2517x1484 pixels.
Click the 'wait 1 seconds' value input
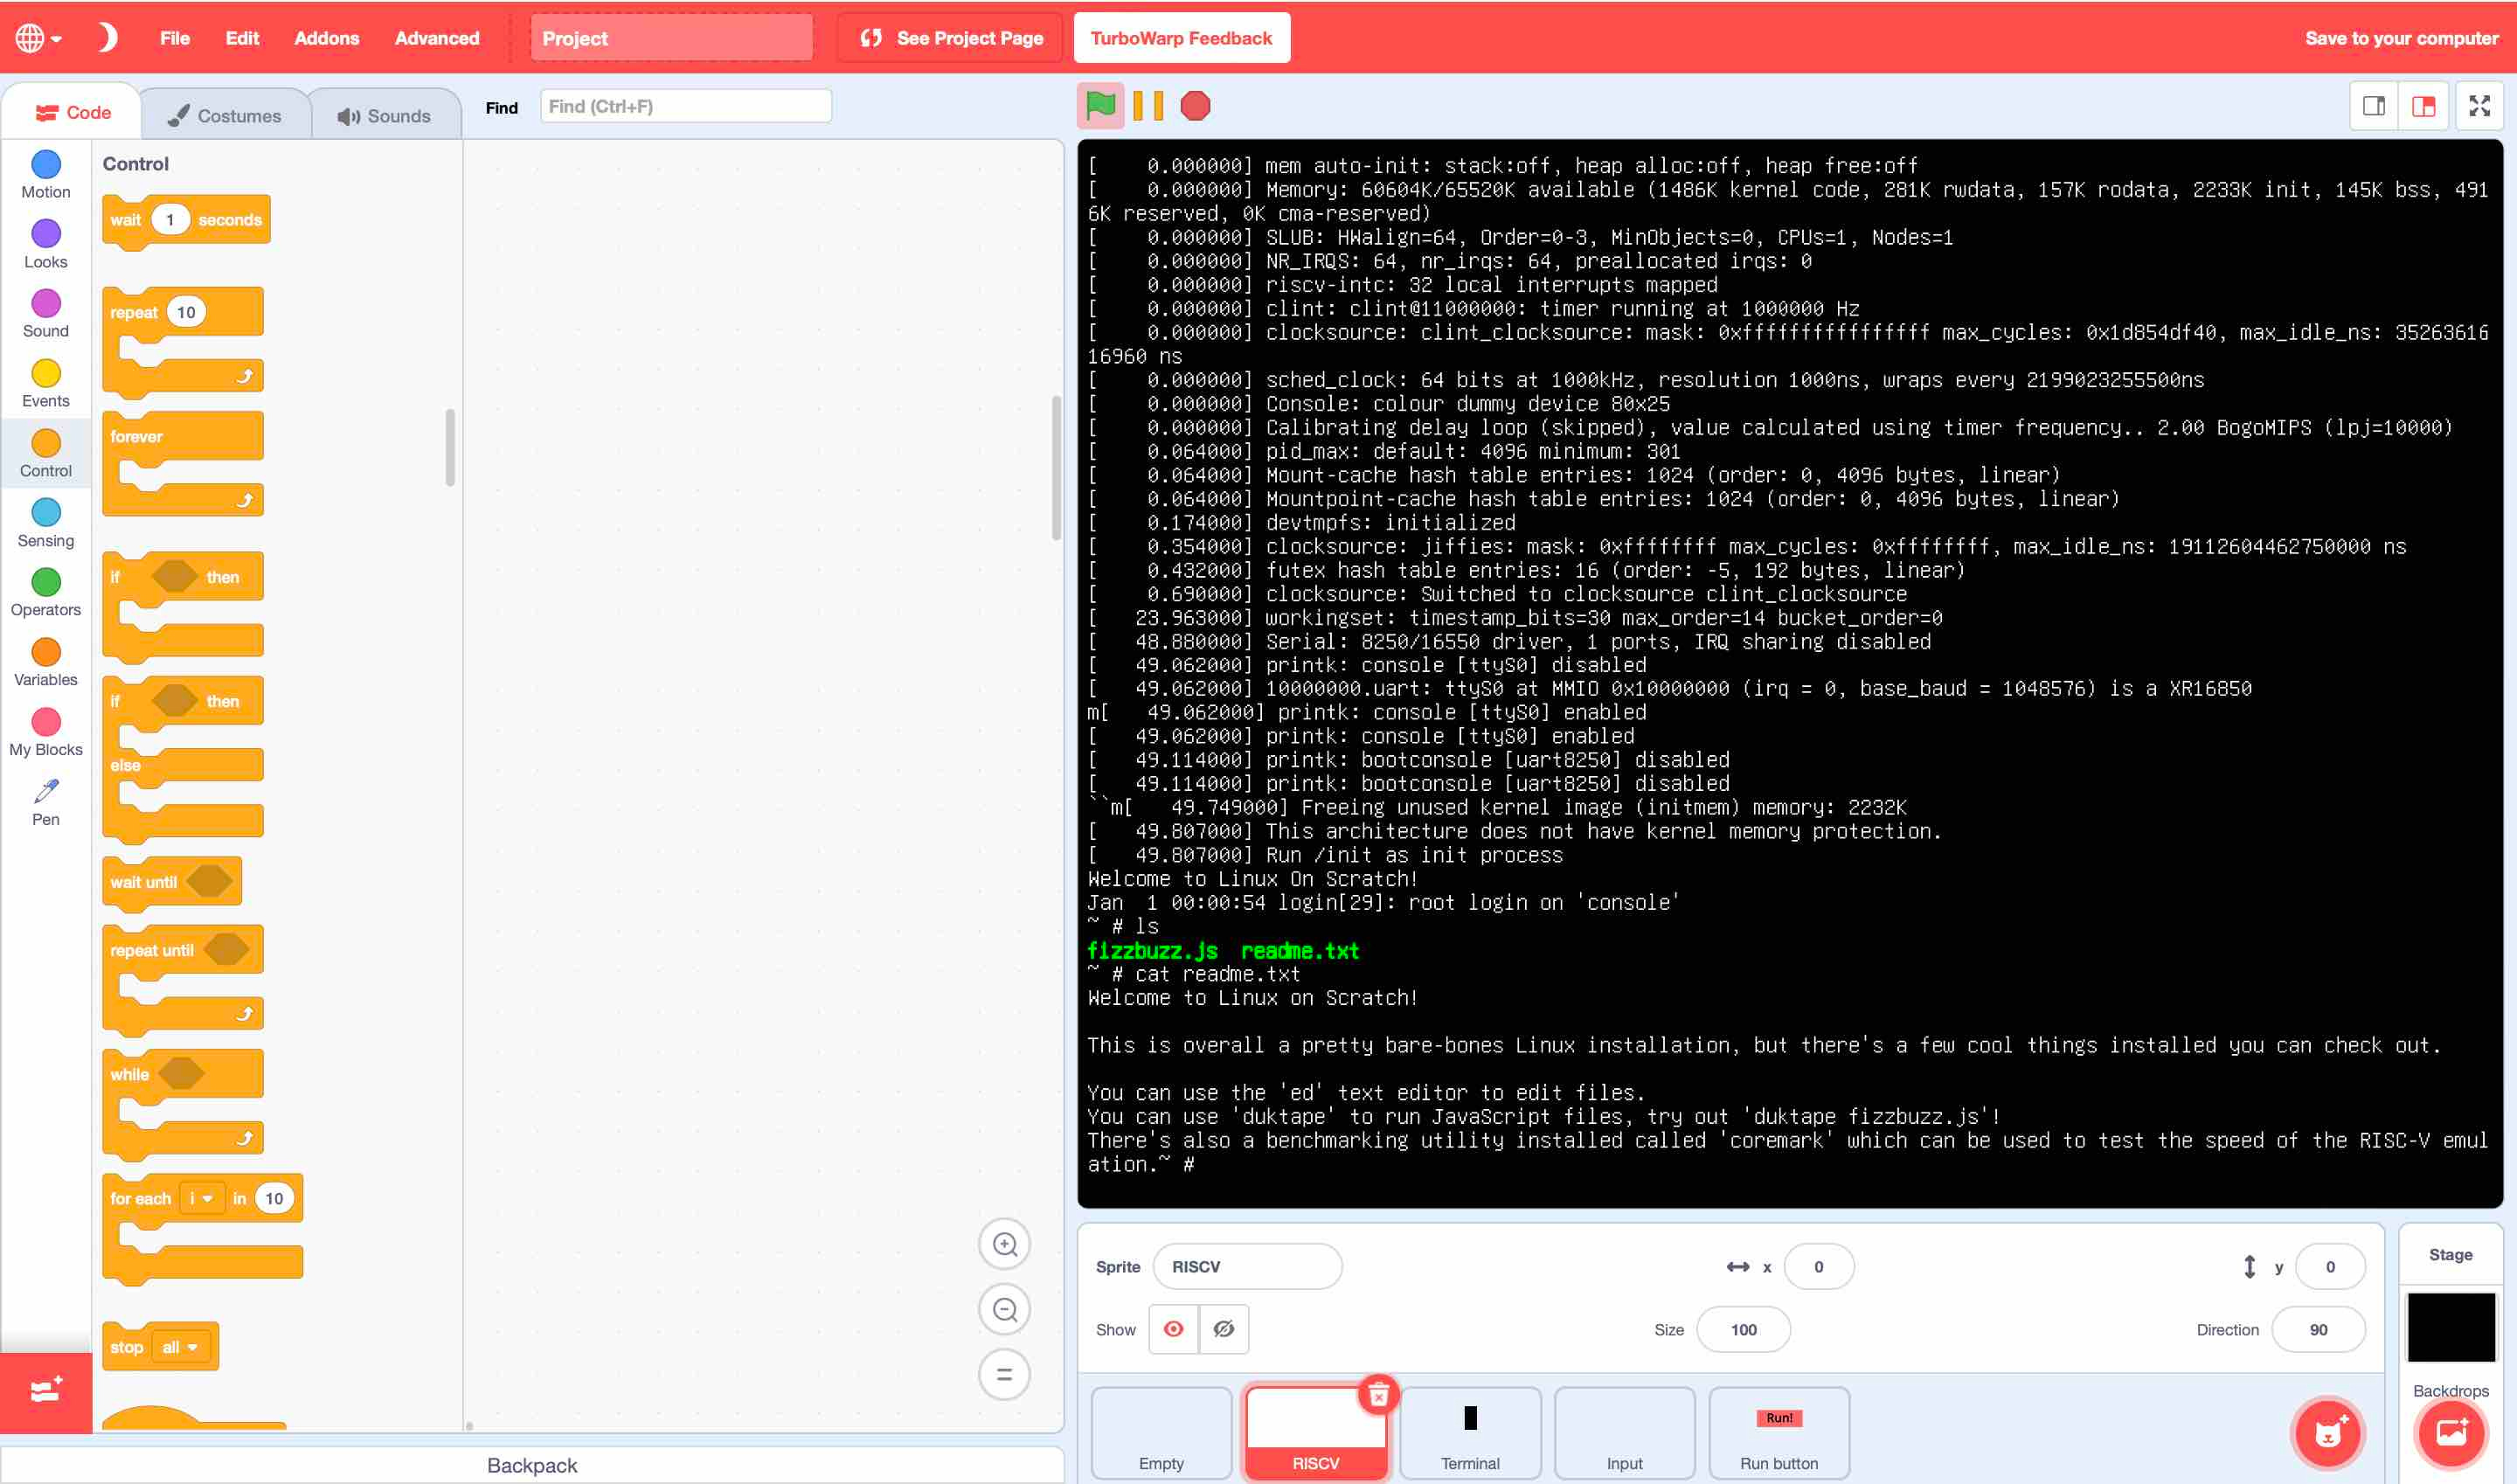170,220
